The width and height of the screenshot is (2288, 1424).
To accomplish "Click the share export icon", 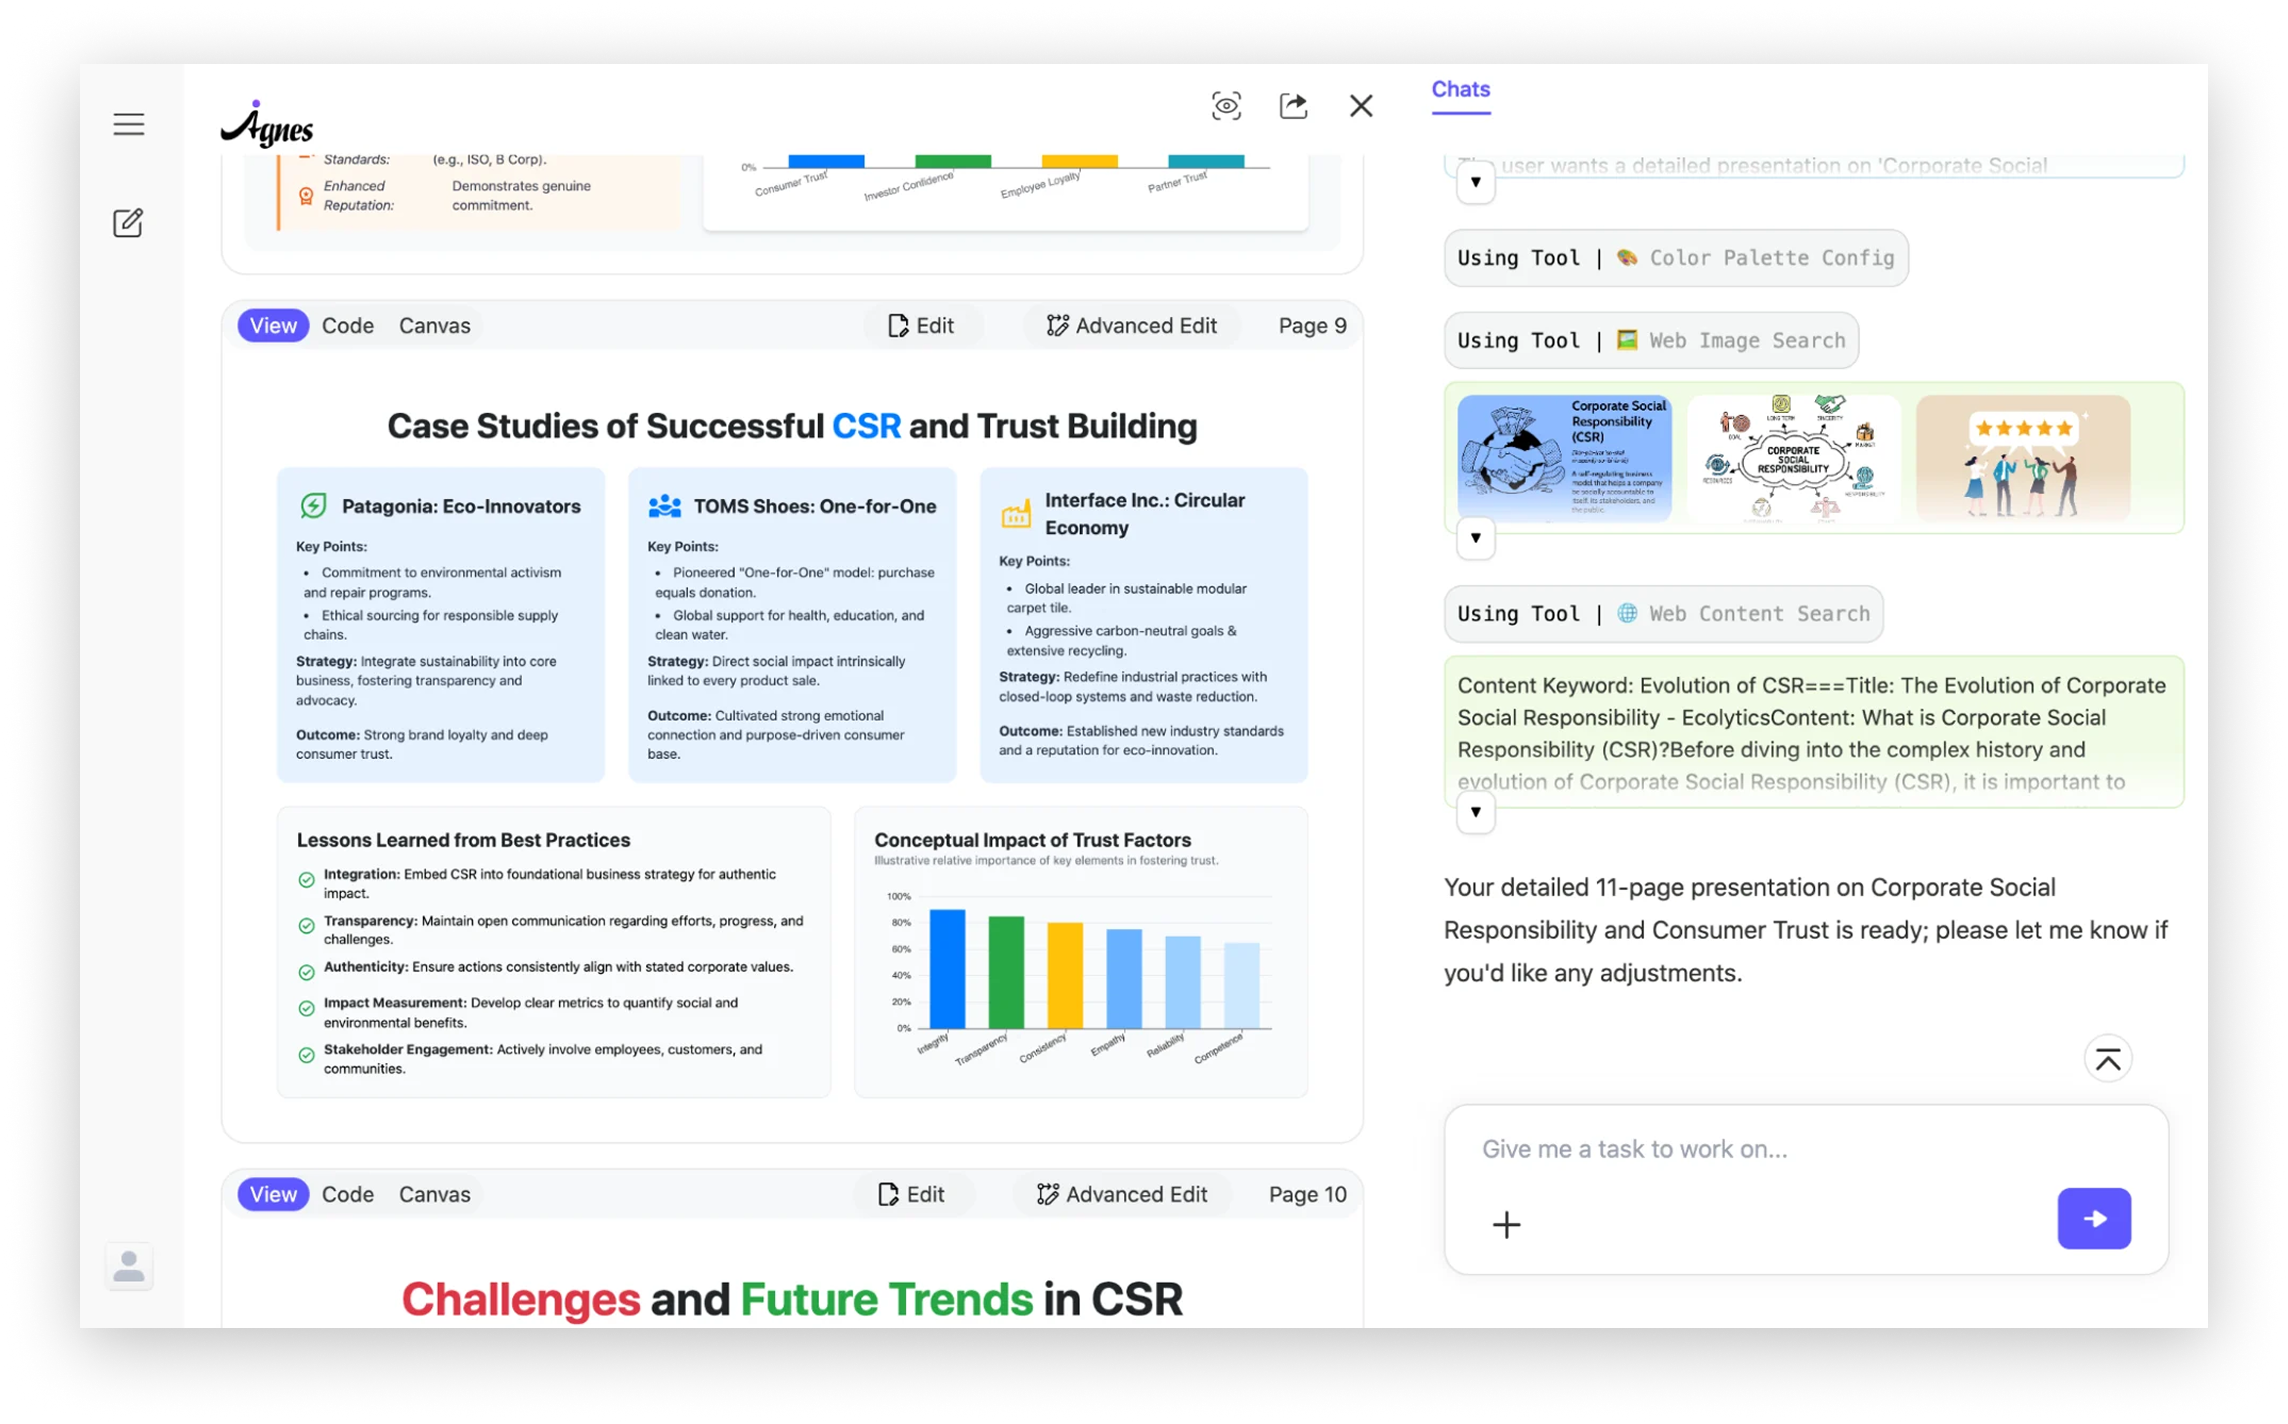I will pos(1293,106).
